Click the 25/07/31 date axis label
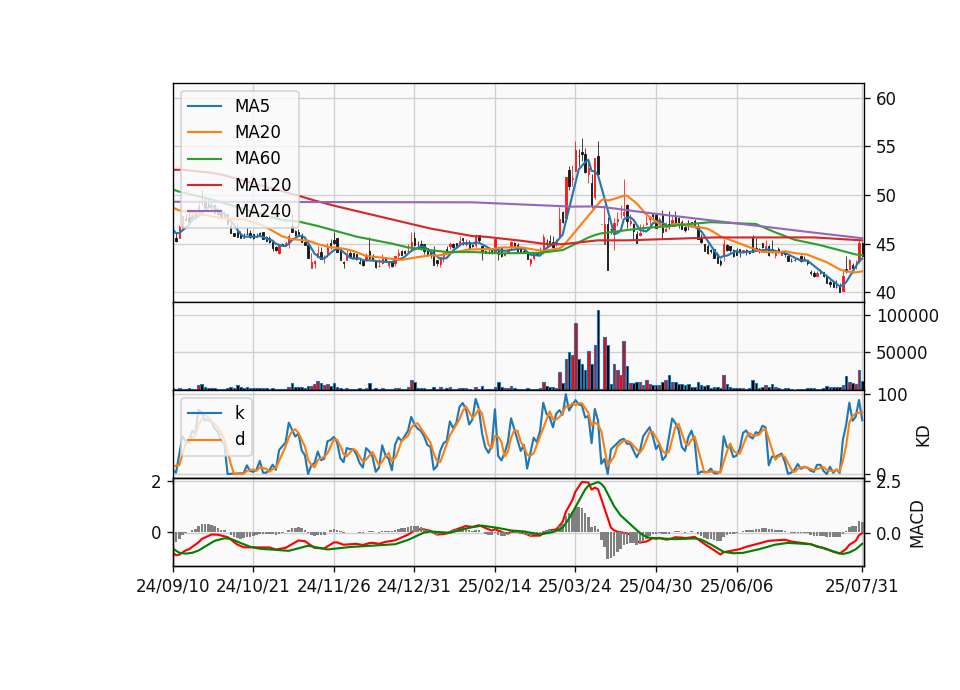The width and height of the screenshot is (960, 690). click(x=861, y=586)
